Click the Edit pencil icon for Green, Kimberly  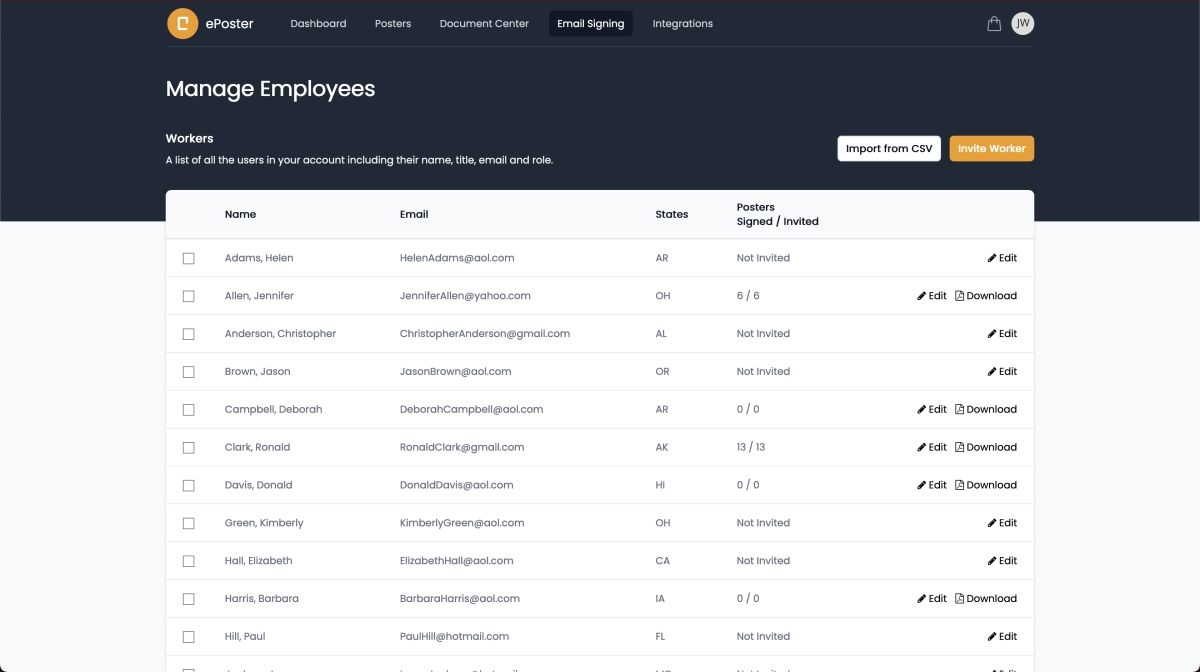[990, 522]
